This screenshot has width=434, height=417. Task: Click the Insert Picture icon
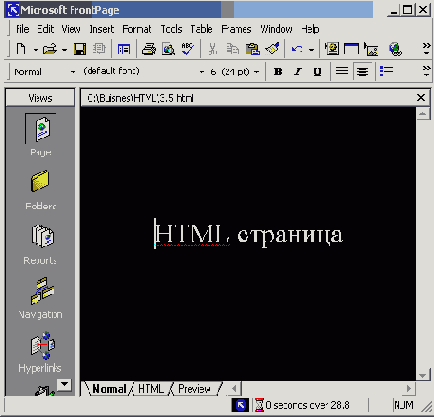[371, 49]
